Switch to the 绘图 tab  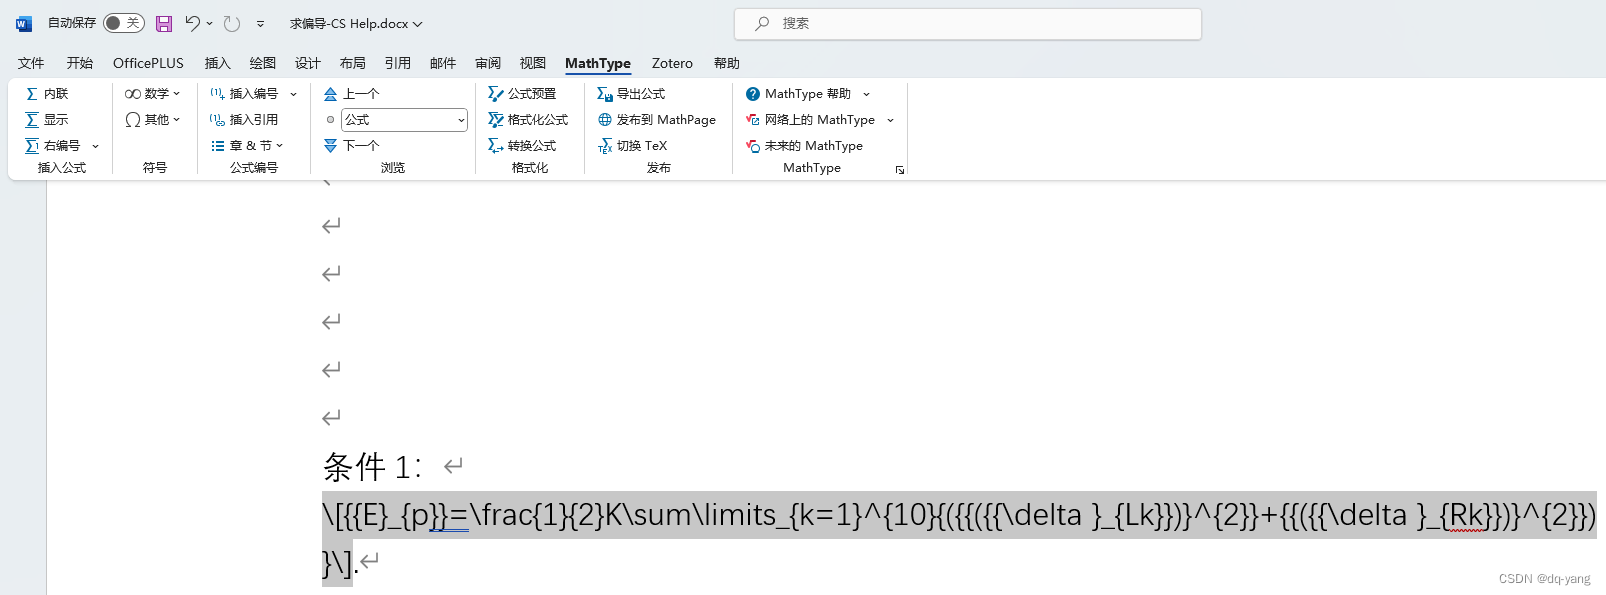[263, 63]
